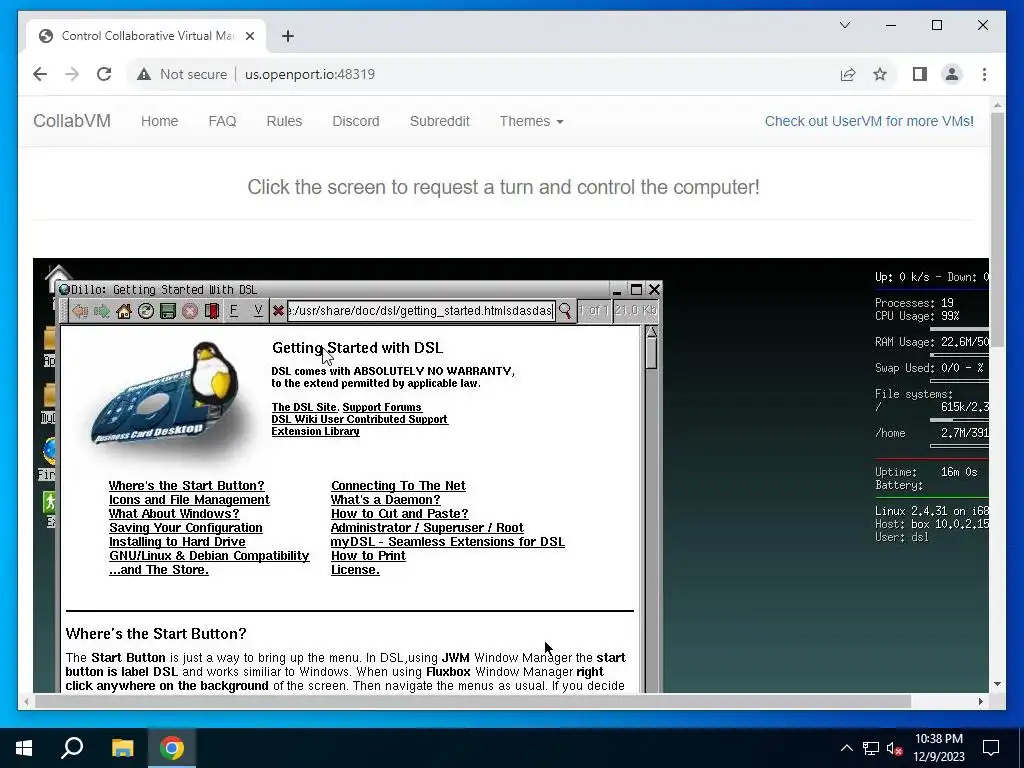The height and width of the screenshot is (768, 1024).
Task: Open The DSL Site link
Action: [304, 407]
